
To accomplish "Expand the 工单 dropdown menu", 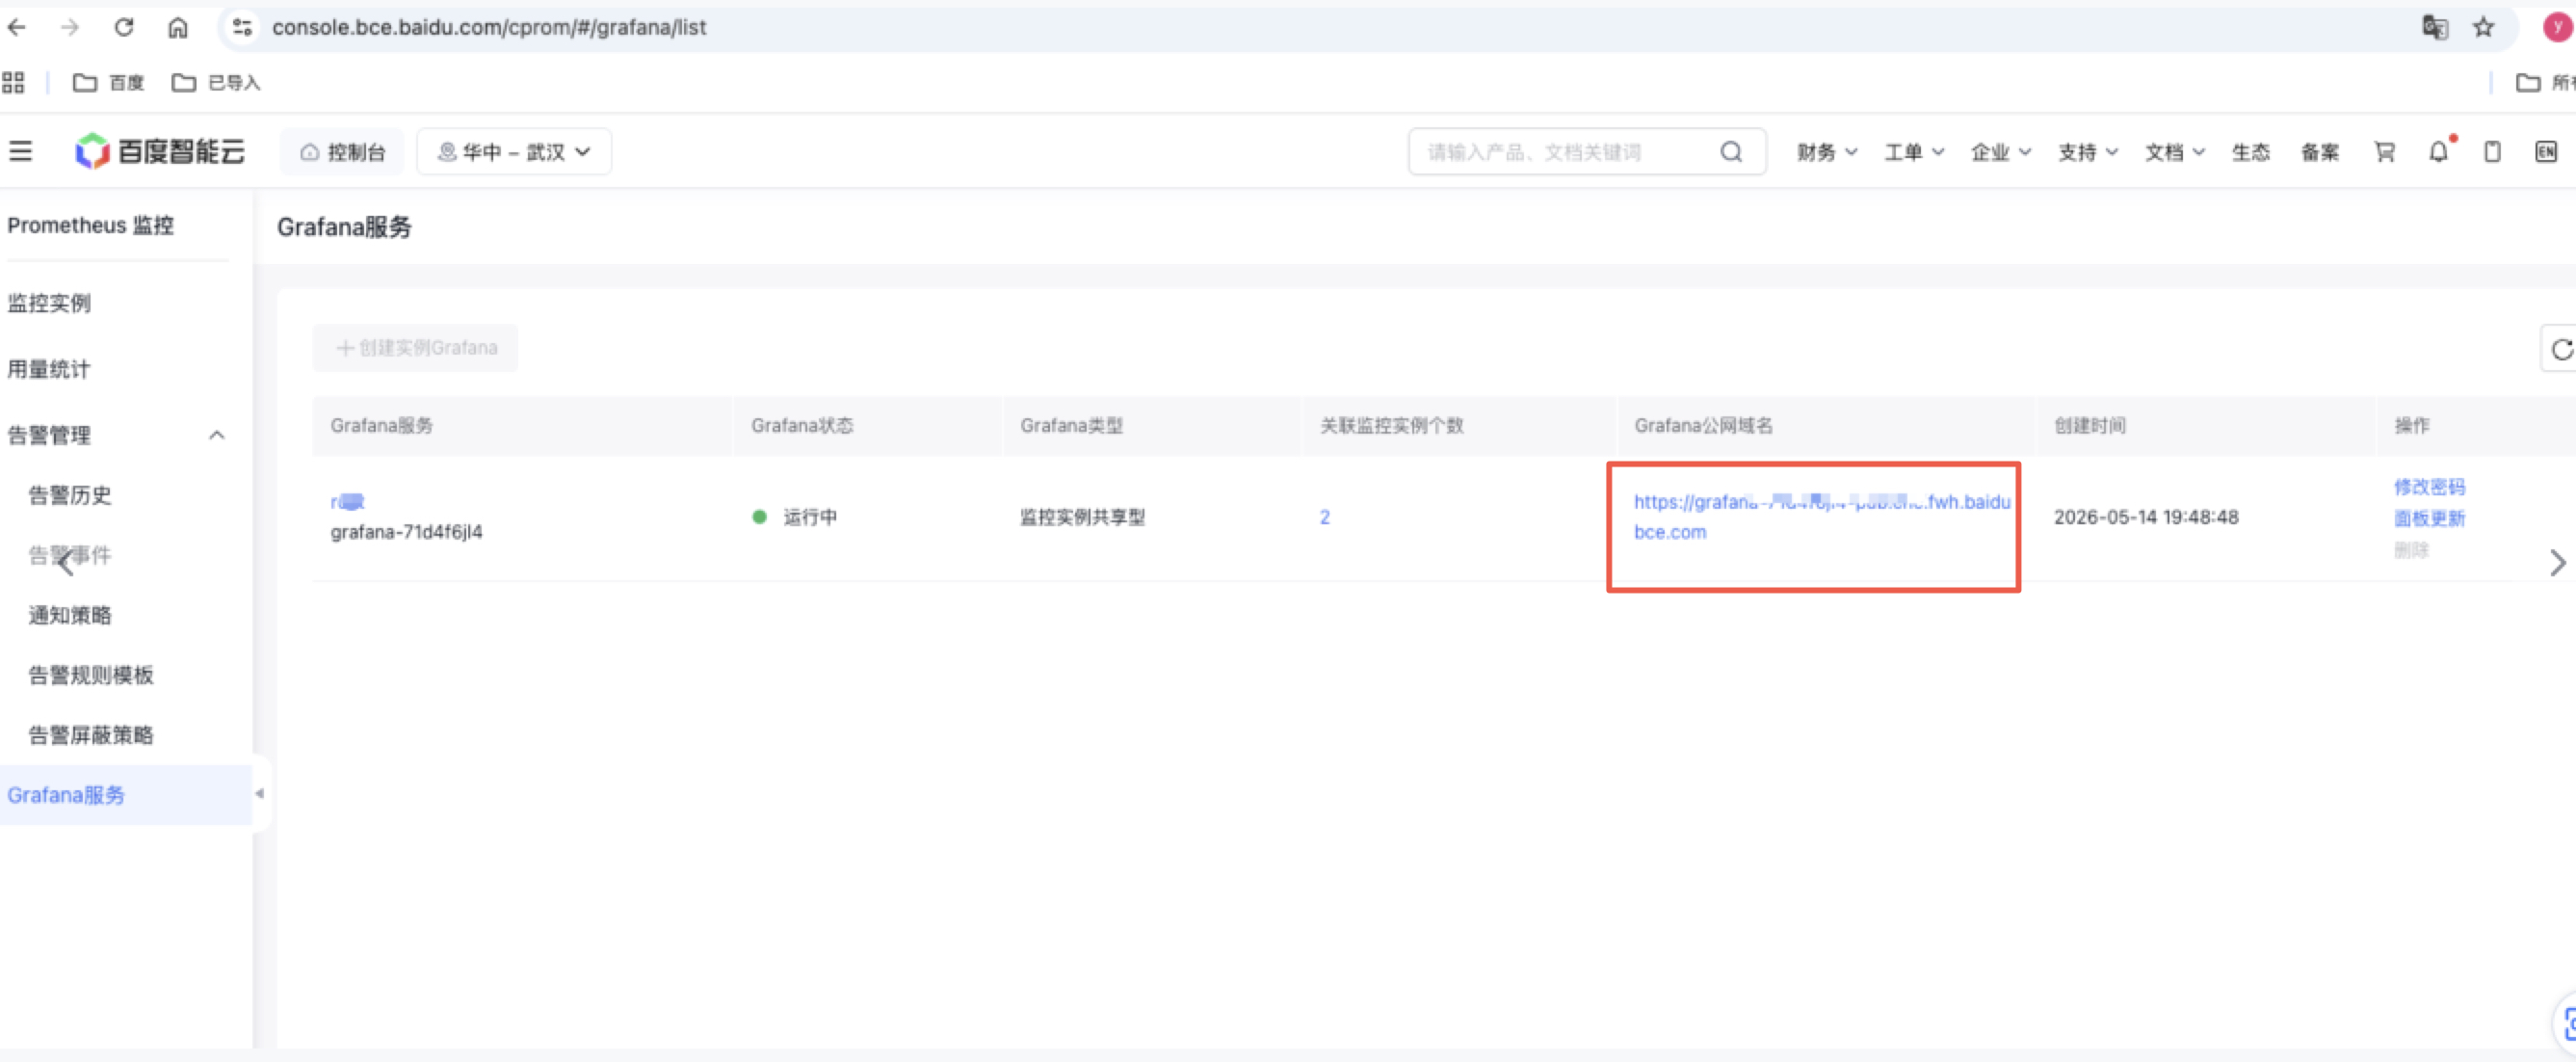I will click(x=1914, y=152).
